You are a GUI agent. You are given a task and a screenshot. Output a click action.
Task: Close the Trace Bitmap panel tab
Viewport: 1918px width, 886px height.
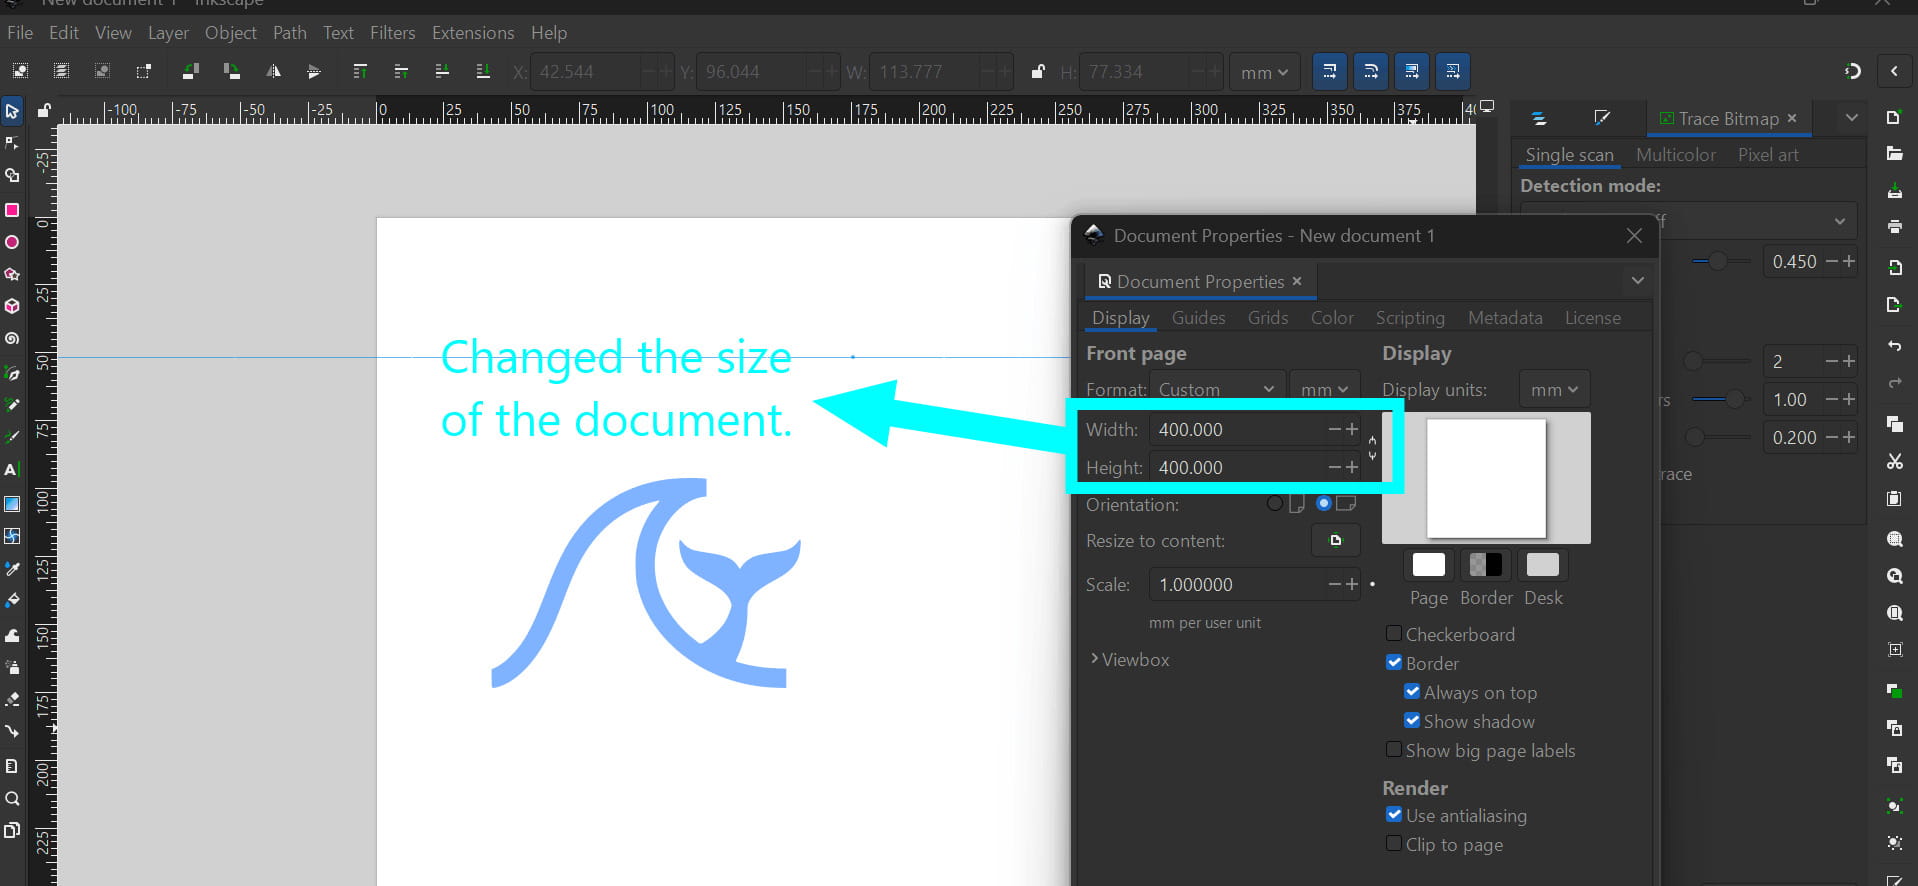(x=1792, y=118)
